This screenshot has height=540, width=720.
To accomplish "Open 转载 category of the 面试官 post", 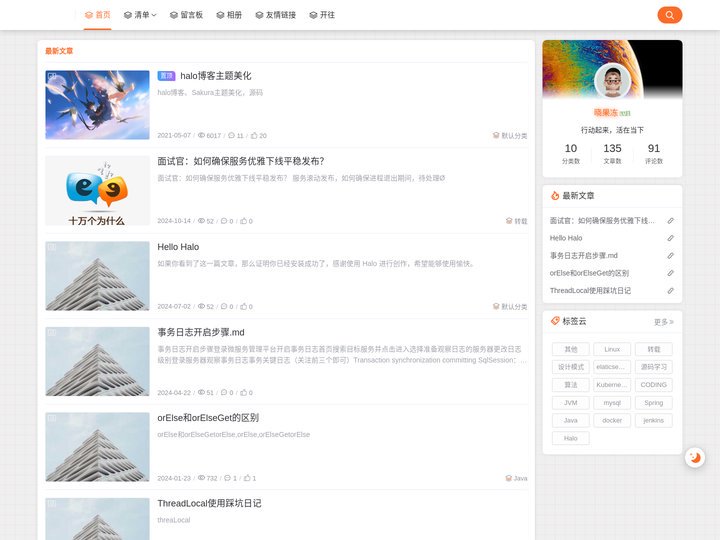I will coord(516,221).
